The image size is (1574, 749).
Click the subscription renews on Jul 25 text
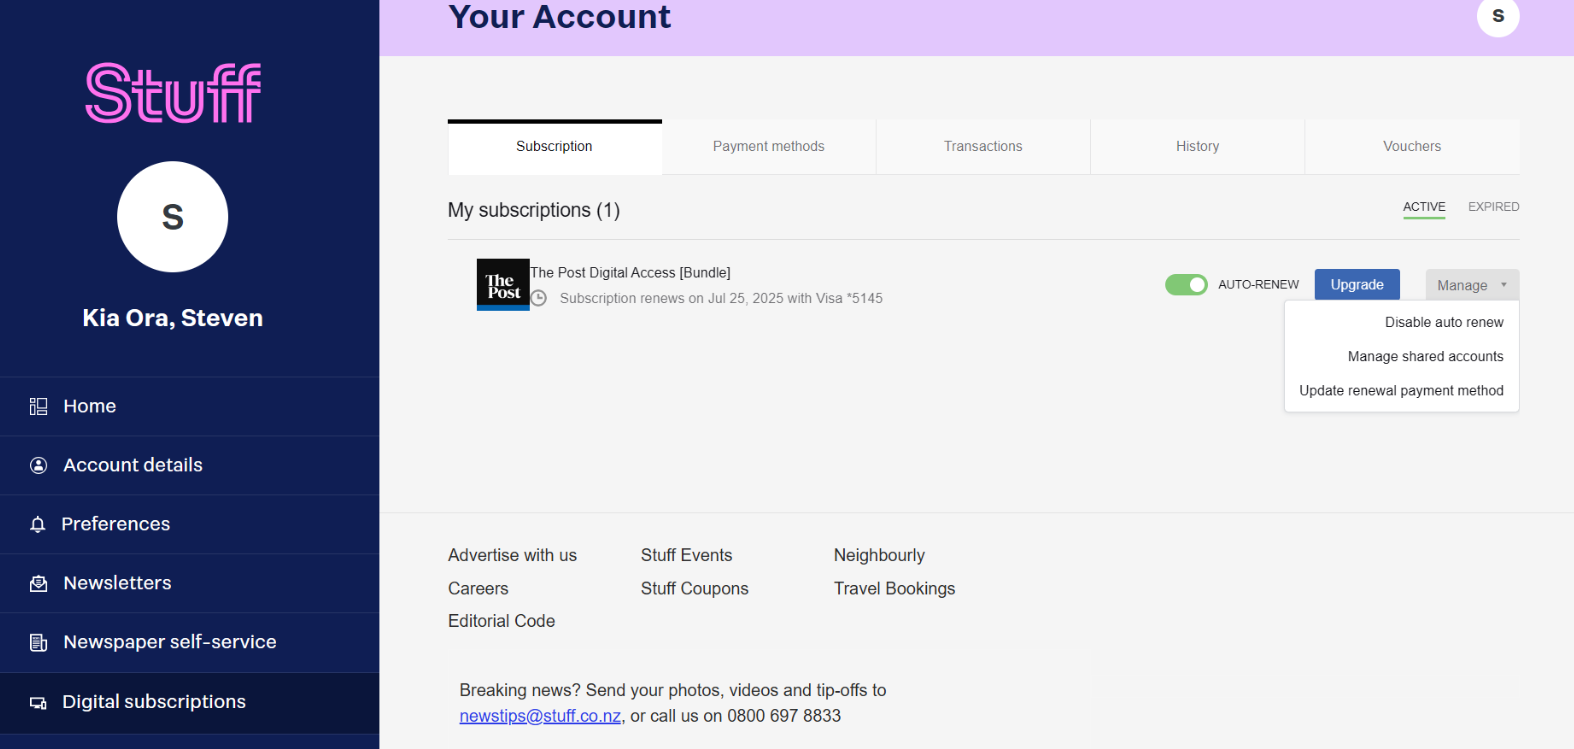(x=721, y=298)
